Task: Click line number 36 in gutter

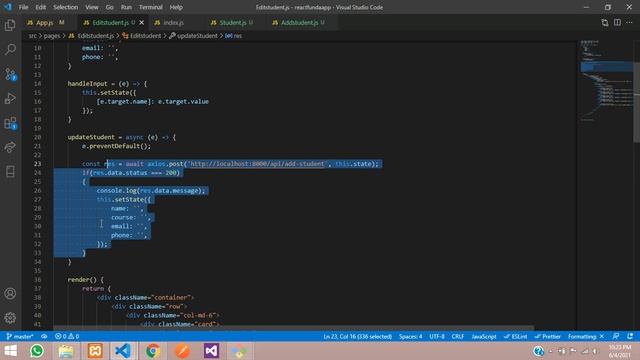Action: click(x=38, y=280)
